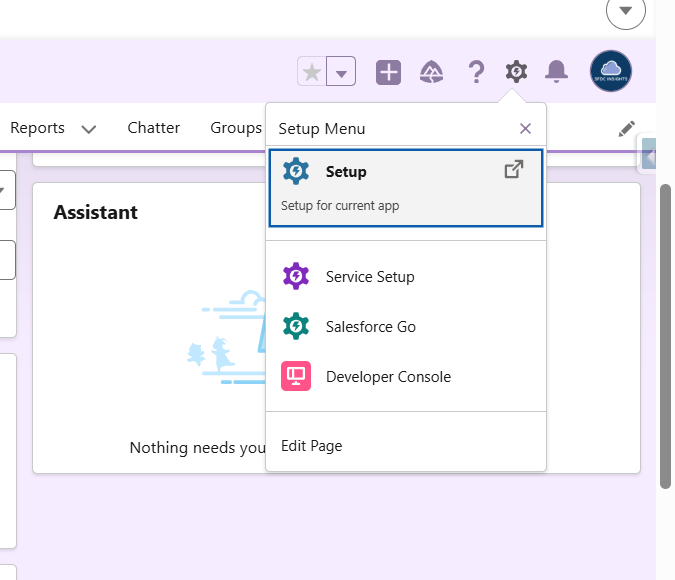Click the Edit Page link
The image size is (675, 580).
click(x=312, y=446)
